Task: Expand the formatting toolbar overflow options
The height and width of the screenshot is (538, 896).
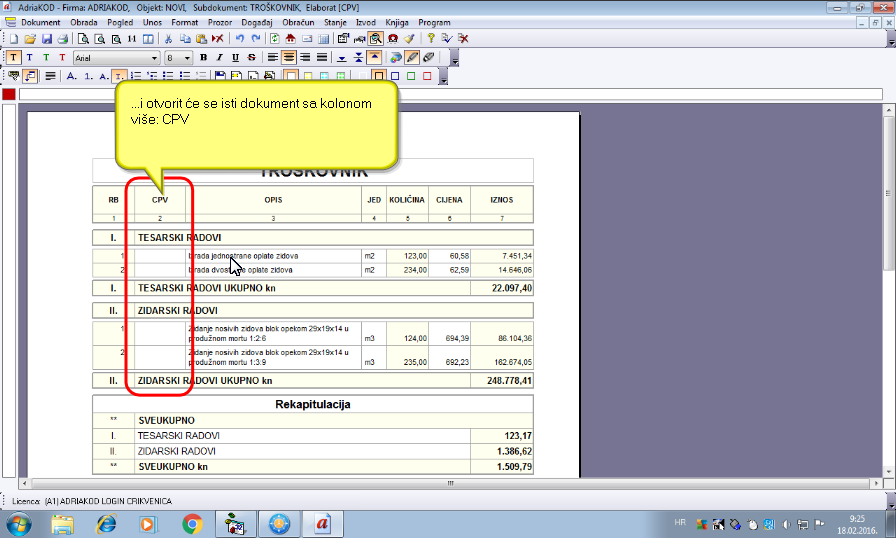Action: [x=455, y=58]
